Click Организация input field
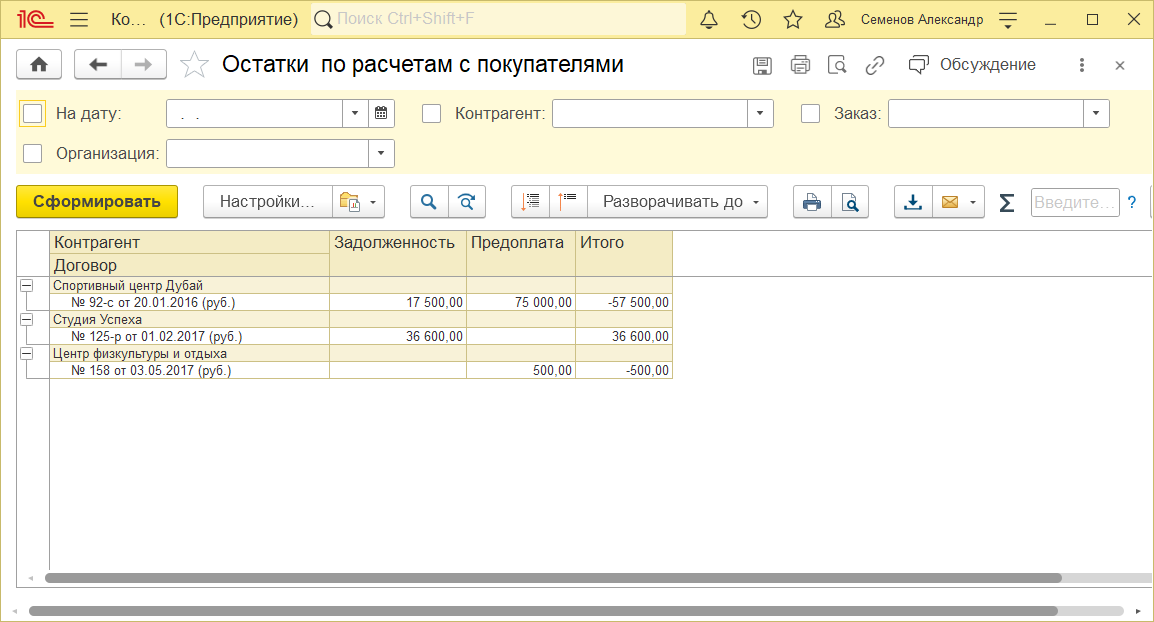Screen dimensions: 1154x622 tap(267, 153)
